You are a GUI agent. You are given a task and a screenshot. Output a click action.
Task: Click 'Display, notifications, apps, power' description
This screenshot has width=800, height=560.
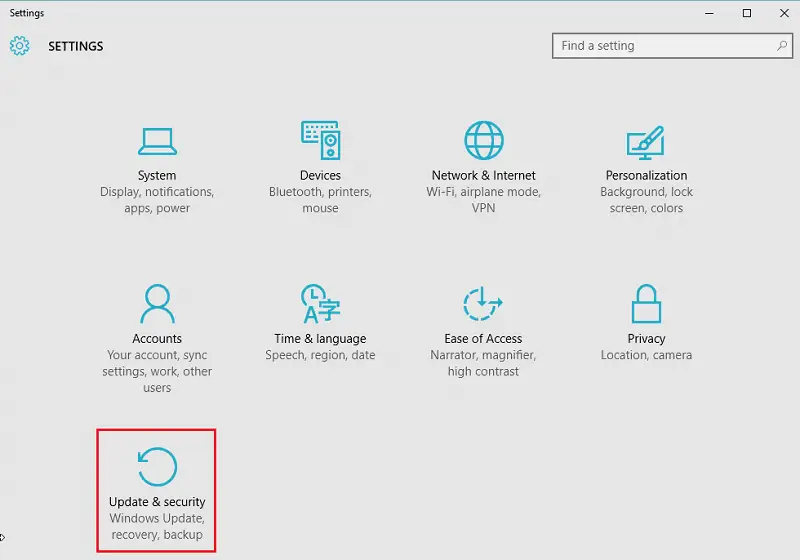point(157,200)
